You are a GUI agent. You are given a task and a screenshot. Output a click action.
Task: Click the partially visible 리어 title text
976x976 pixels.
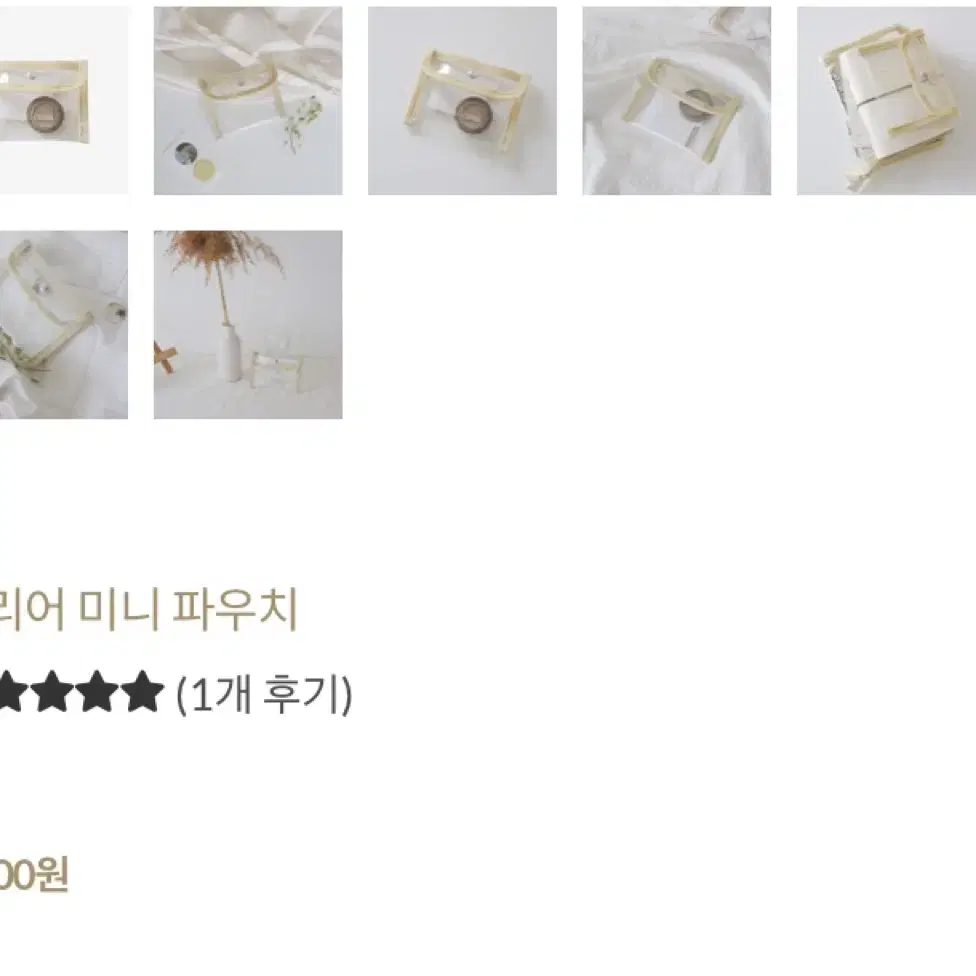point(32,609)
